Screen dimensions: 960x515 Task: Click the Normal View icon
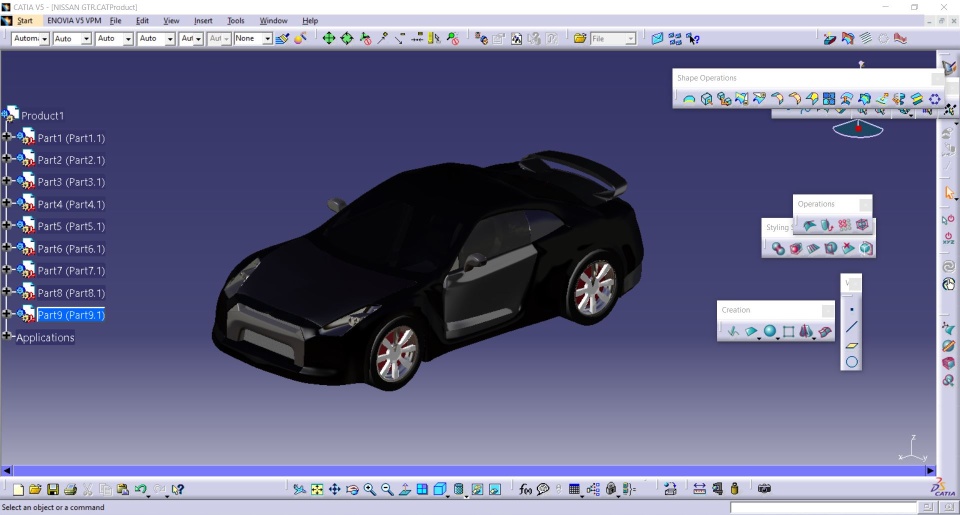[405, 489]
